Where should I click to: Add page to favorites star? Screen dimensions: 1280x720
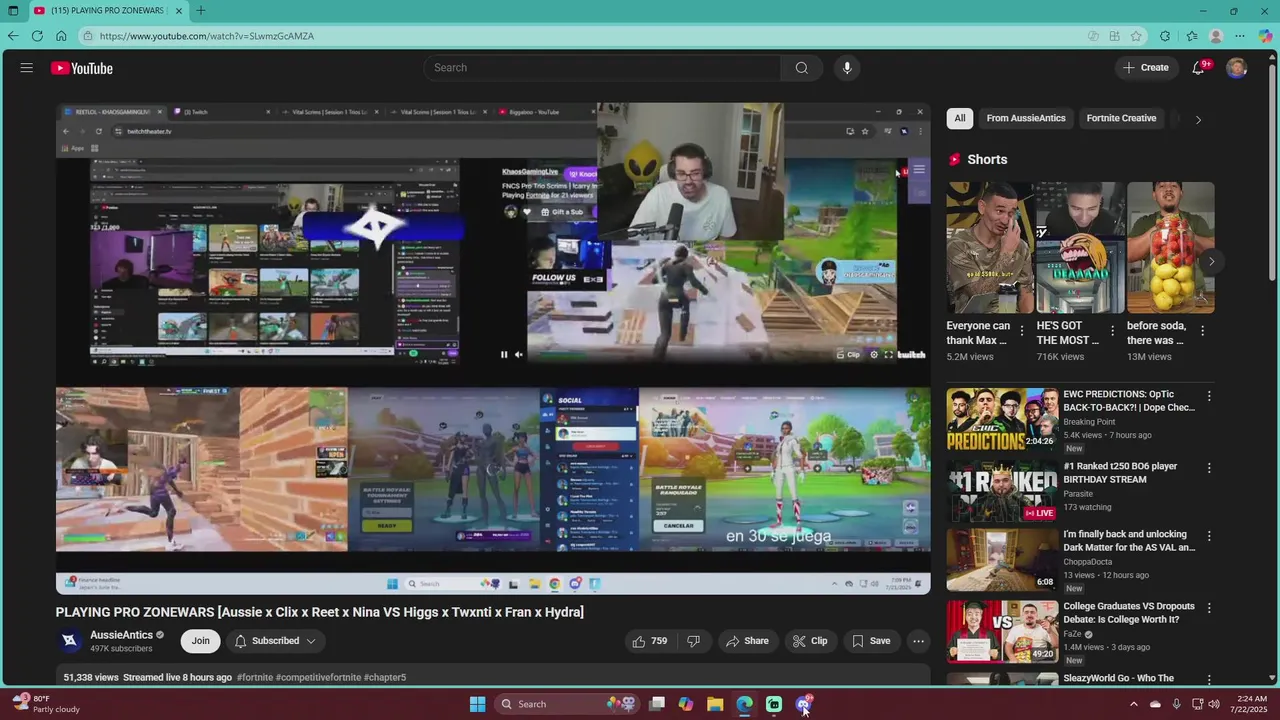pyautogui.click(x=1136, y=36)
